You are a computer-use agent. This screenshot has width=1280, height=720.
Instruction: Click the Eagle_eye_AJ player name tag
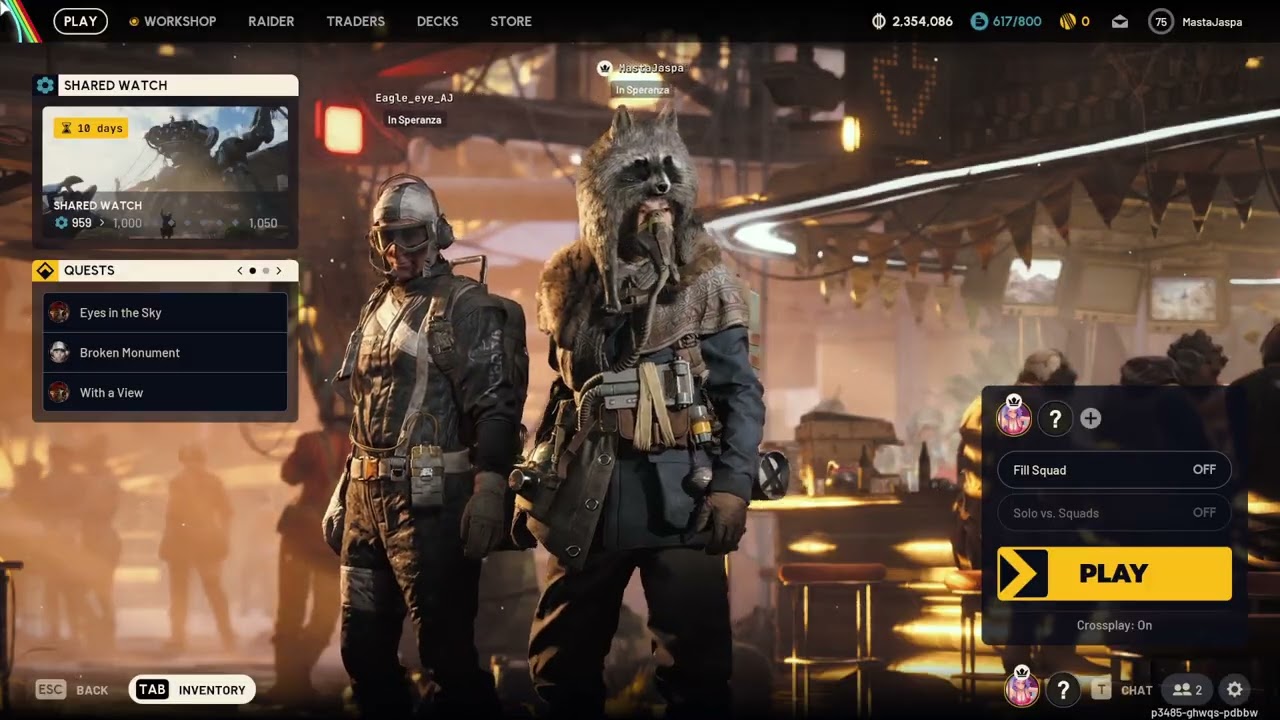(414, 98)
